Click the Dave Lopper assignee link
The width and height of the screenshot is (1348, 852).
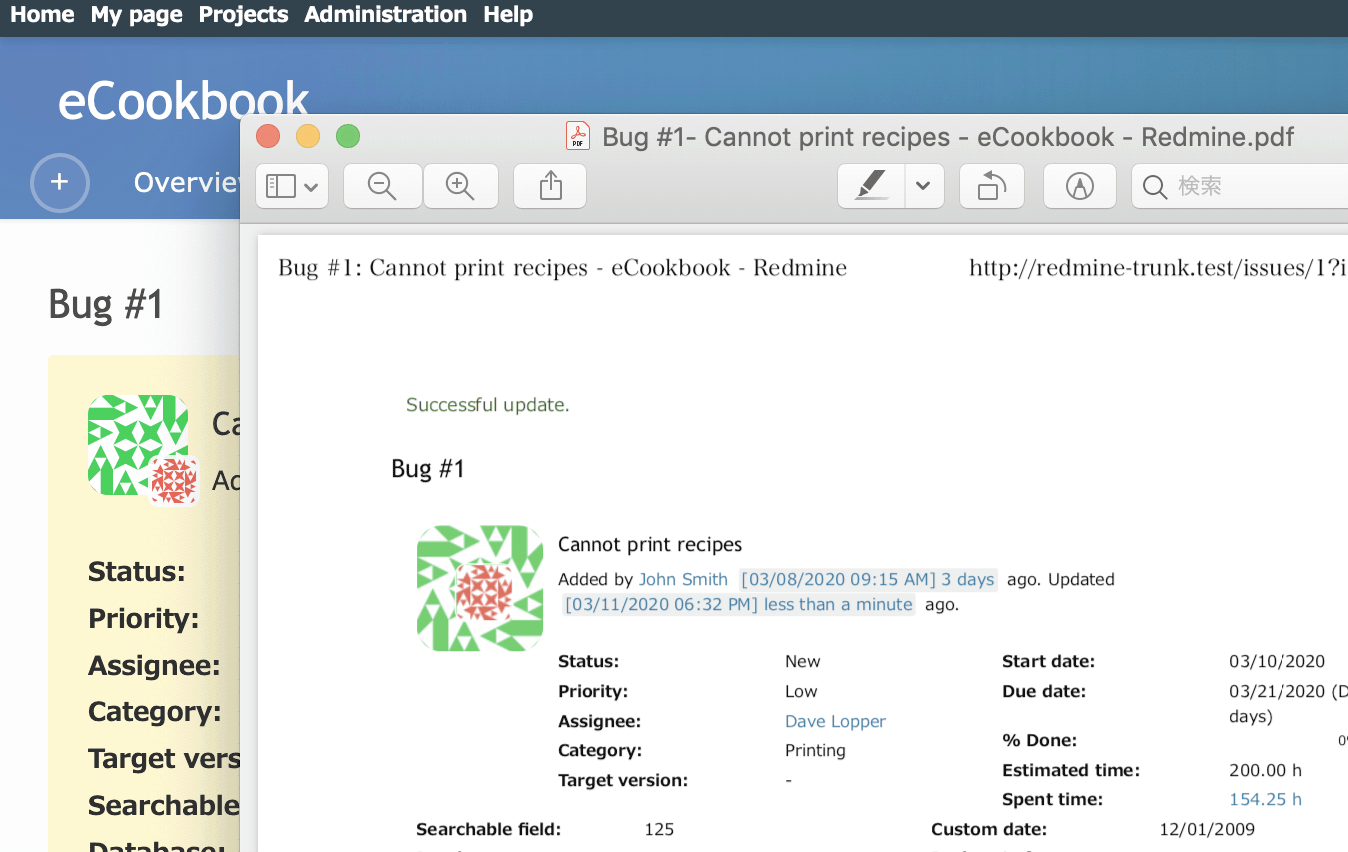point(835,721)
